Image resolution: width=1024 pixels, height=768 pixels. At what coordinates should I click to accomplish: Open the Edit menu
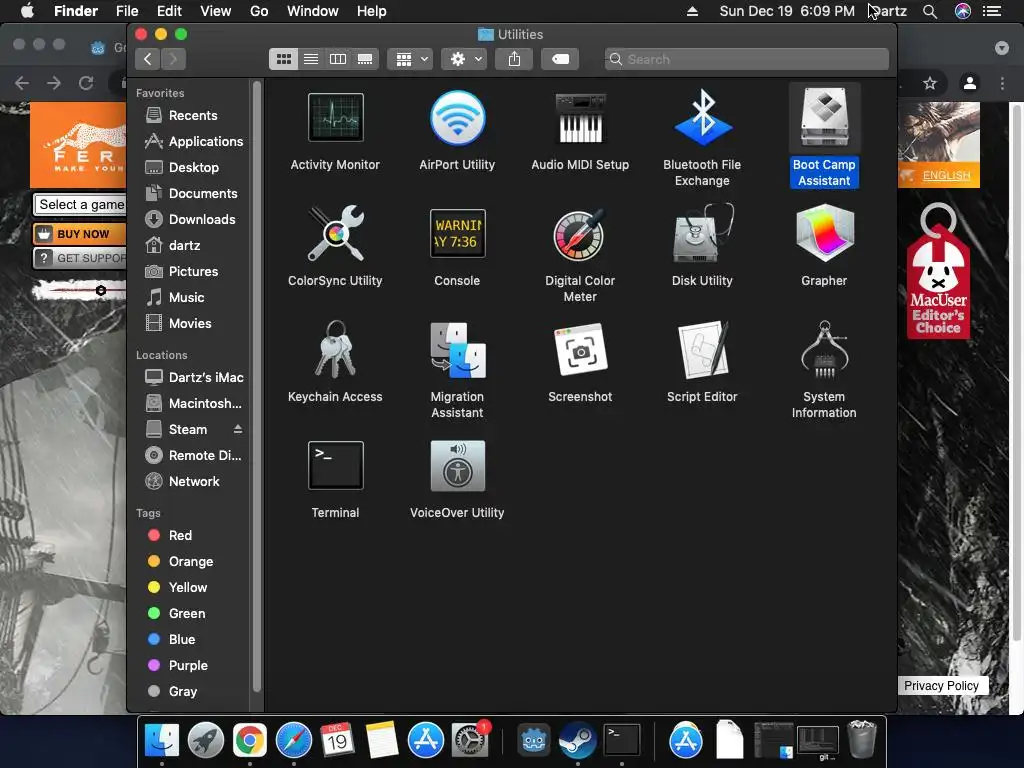pos(169,11)
